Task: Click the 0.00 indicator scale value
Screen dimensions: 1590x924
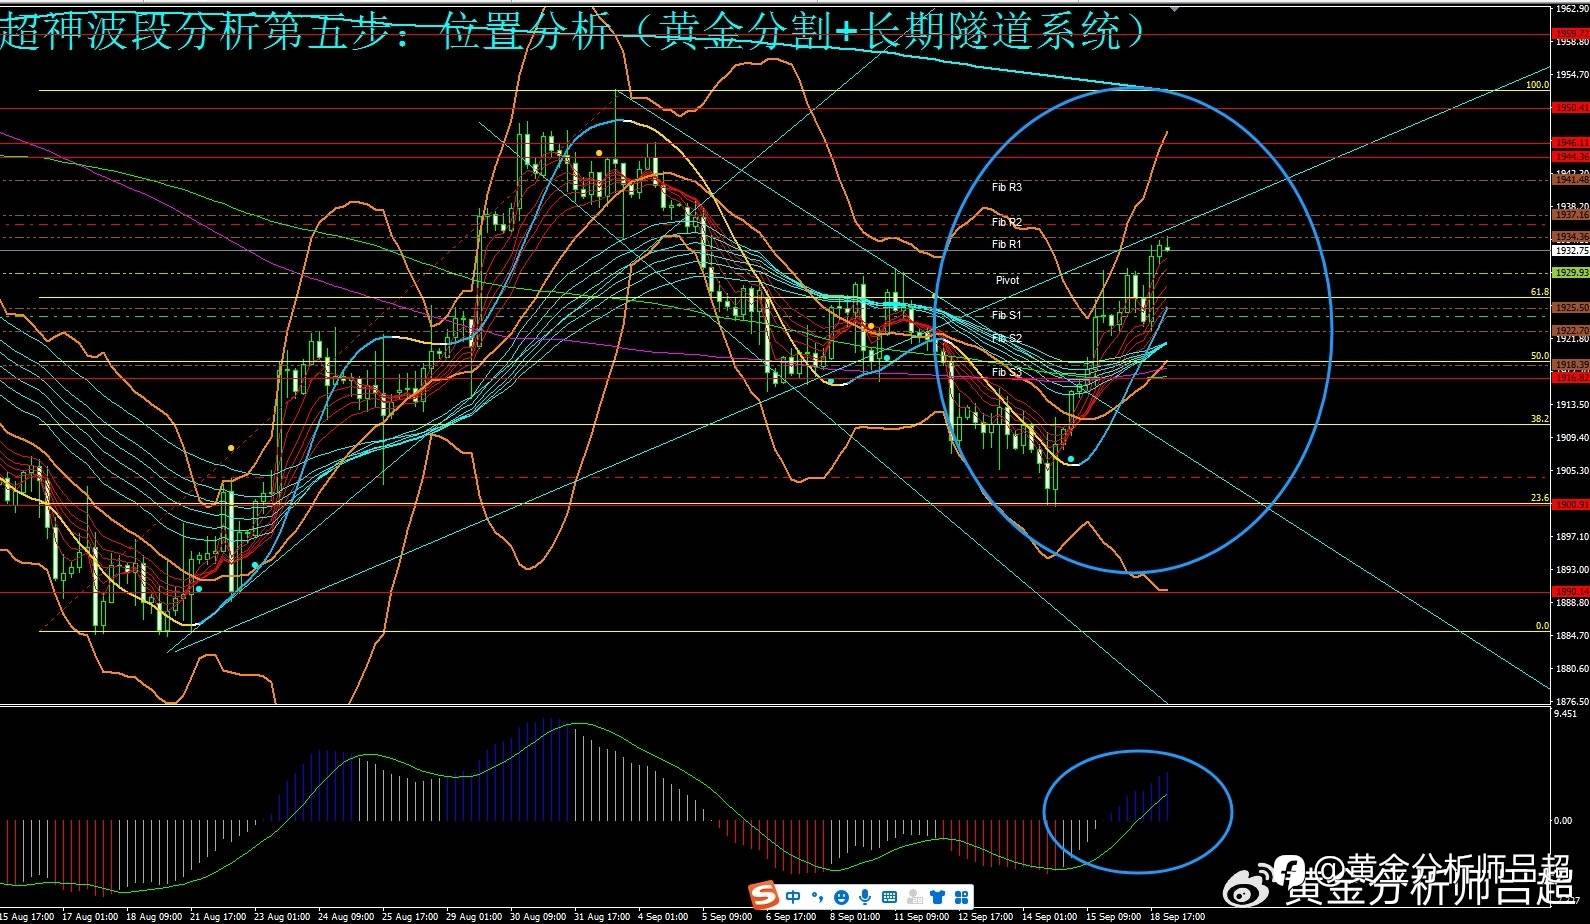Action: point(1563,821)
